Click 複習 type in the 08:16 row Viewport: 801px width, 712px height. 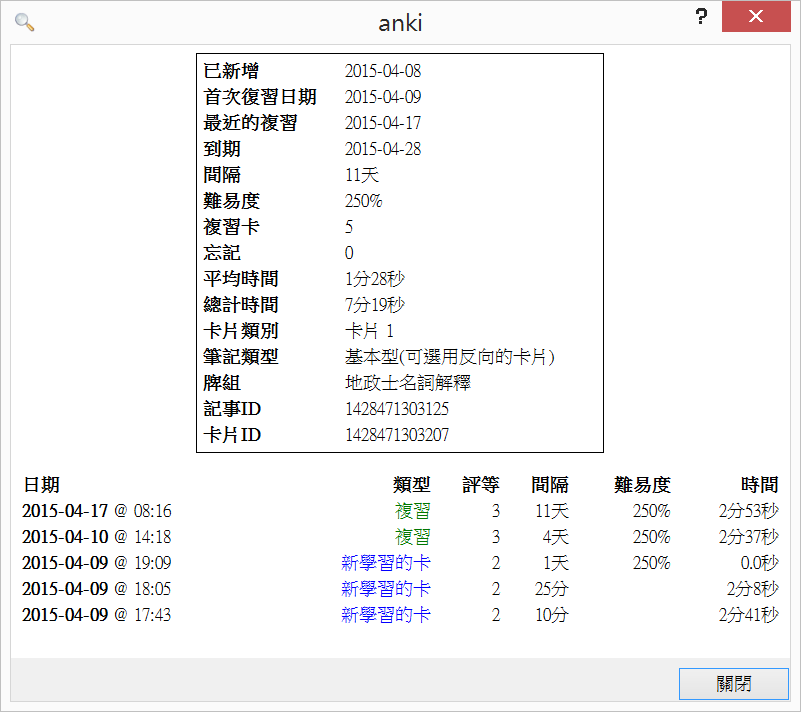click(412, 511)
